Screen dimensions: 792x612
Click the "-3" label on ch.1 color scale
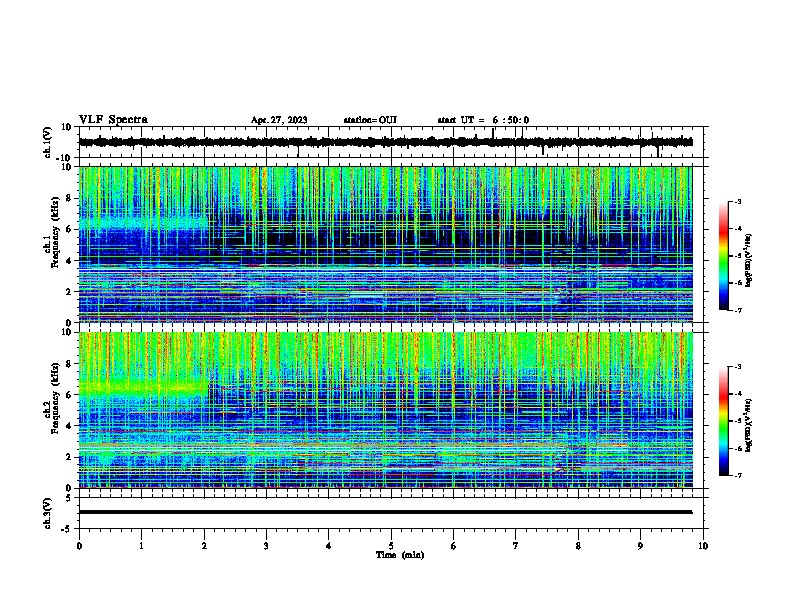(x=737, y=202)
